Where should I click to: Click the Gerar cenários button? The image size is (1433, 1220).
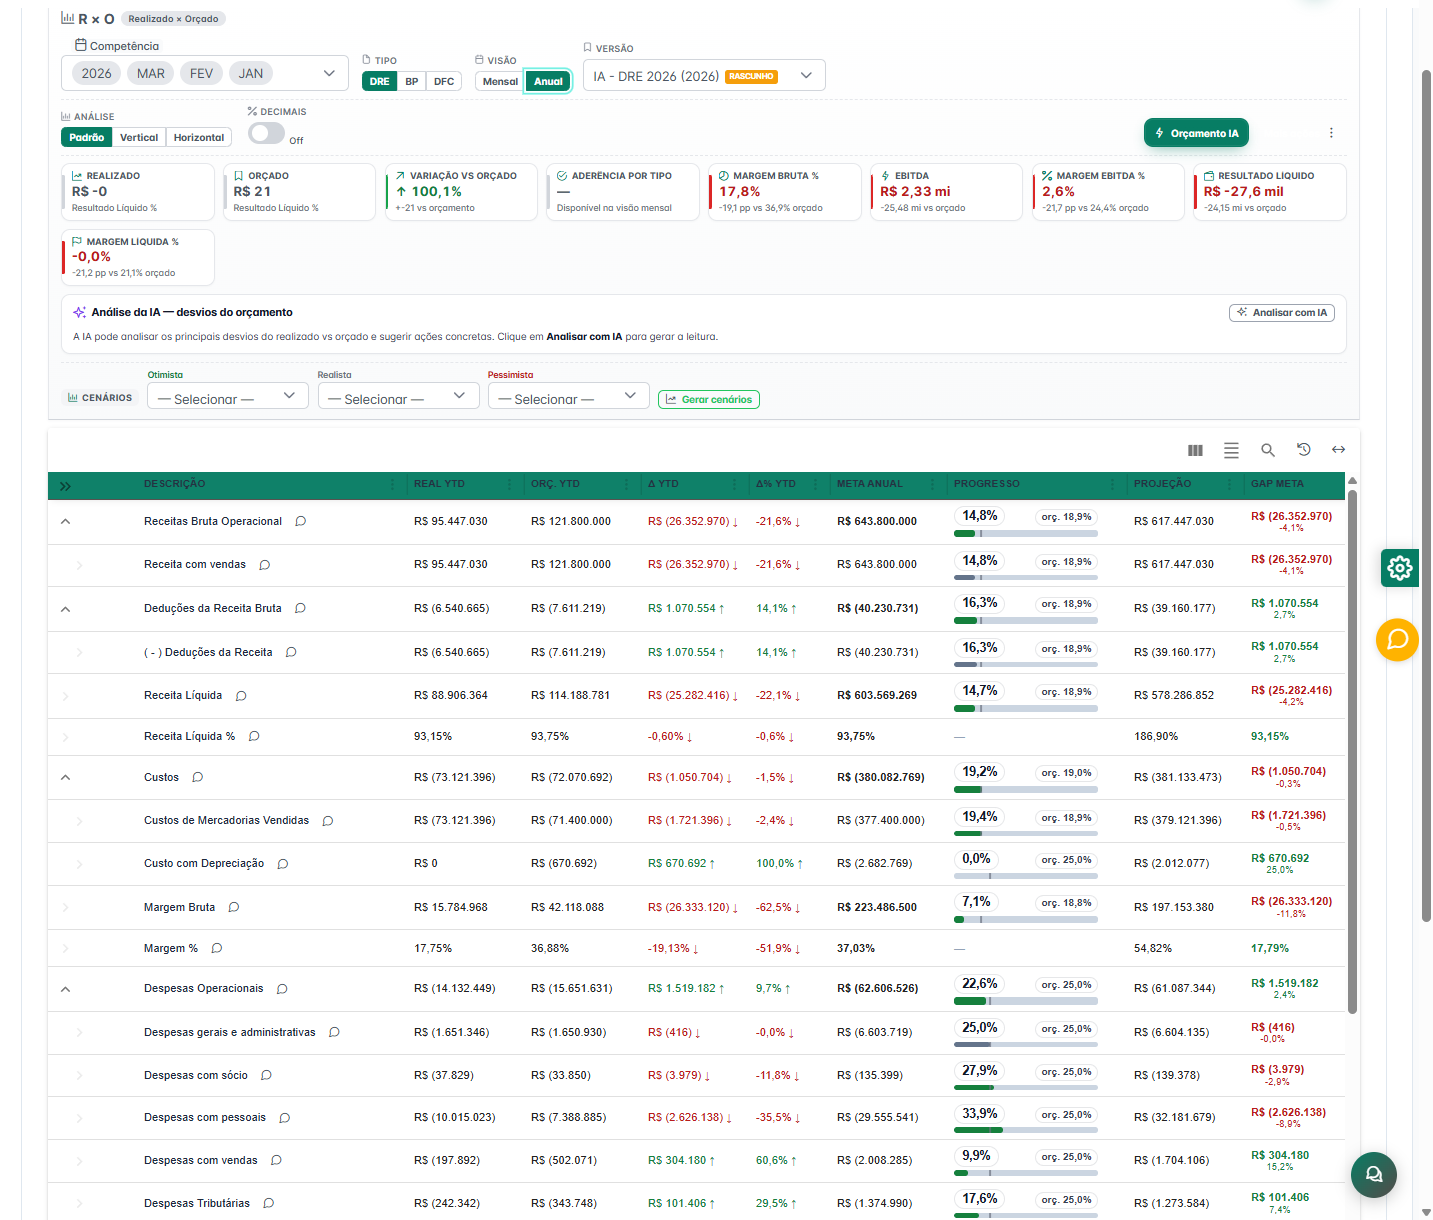pos(708,399)
